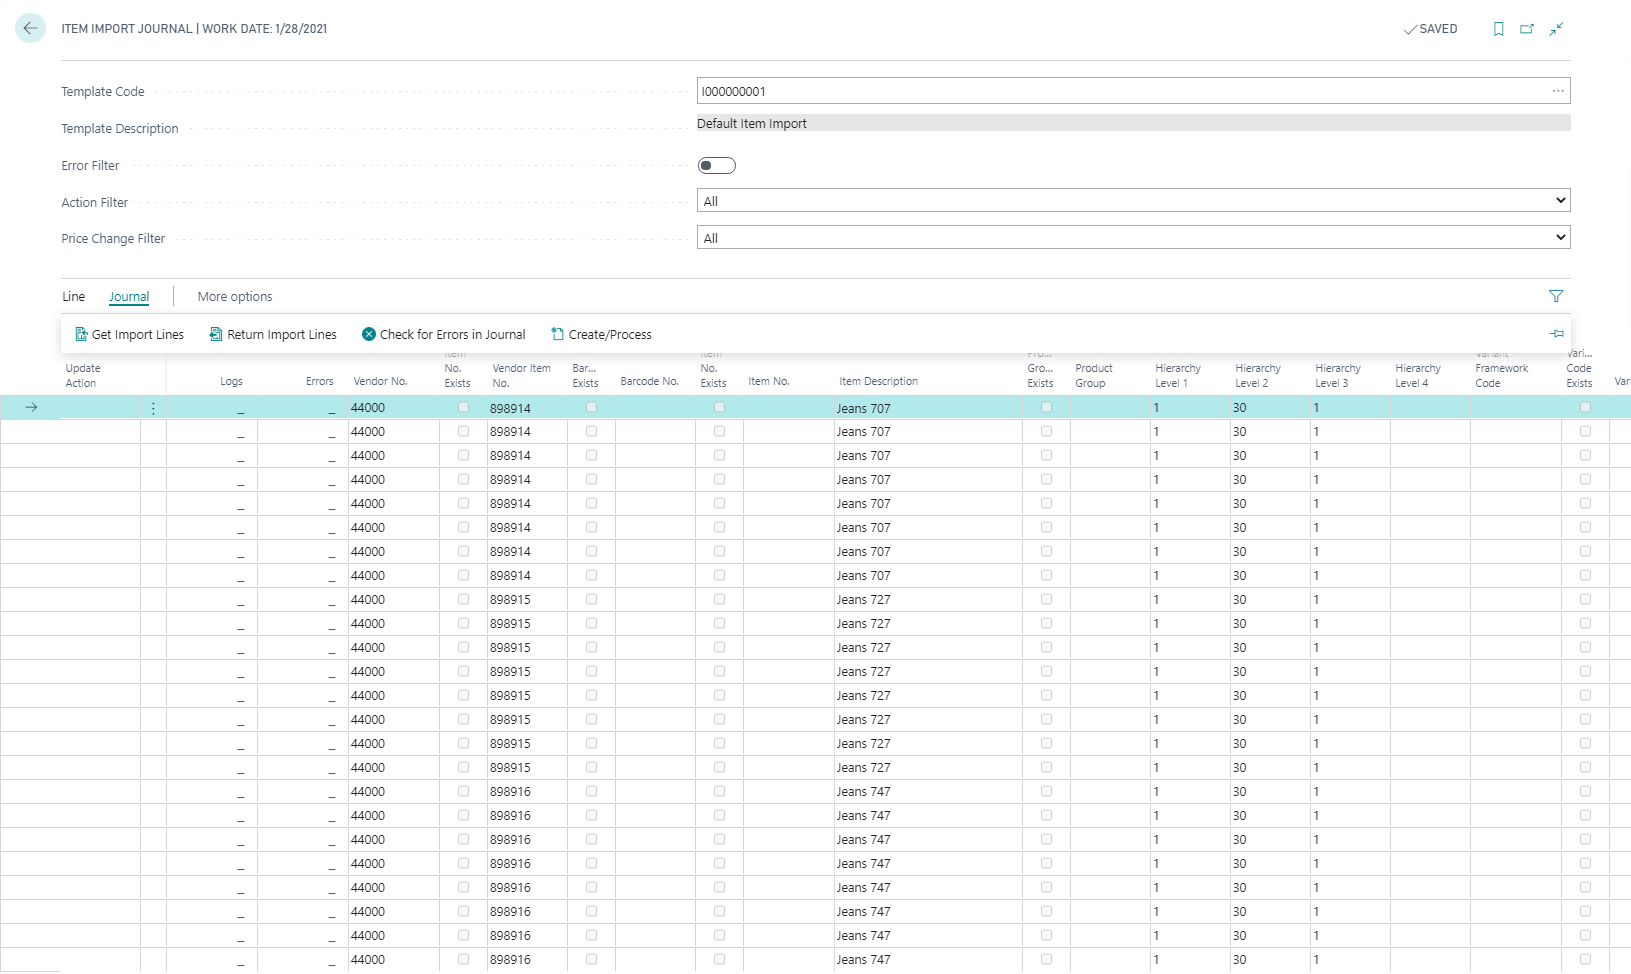Click More options
The height and width of the screenshot is (974, 1631).
(235, 297)
